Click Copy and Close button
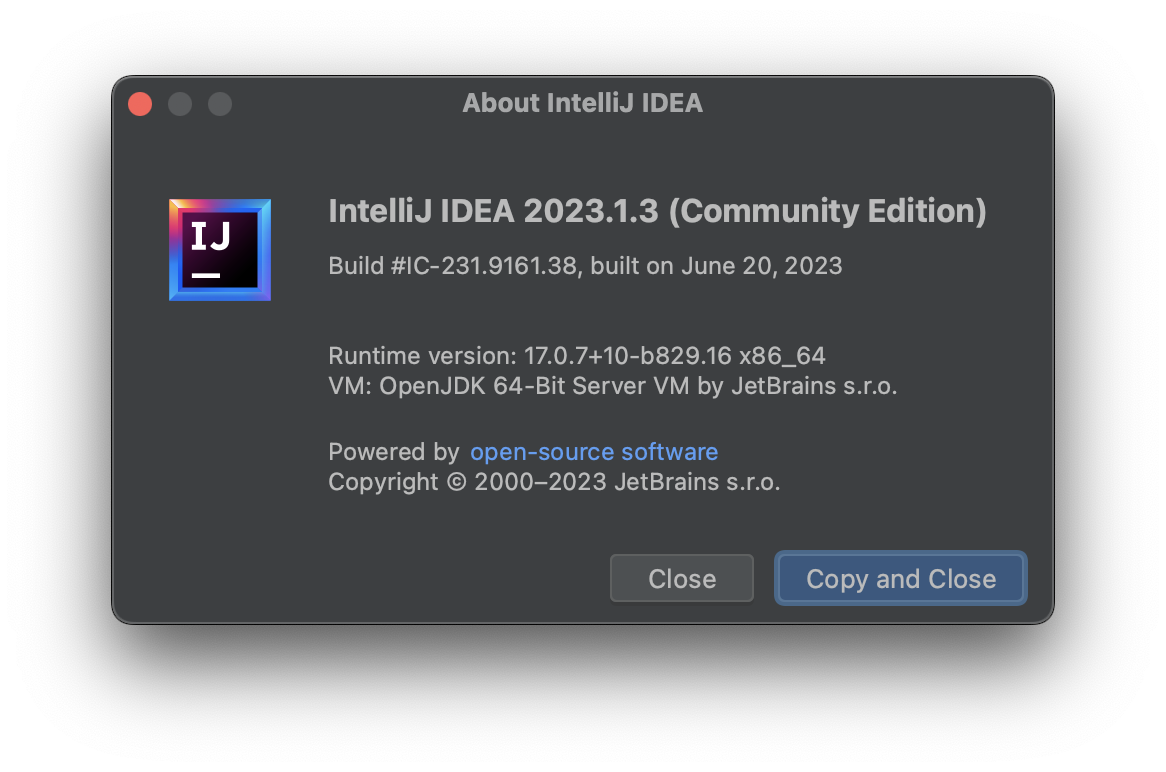 (901, 578)
